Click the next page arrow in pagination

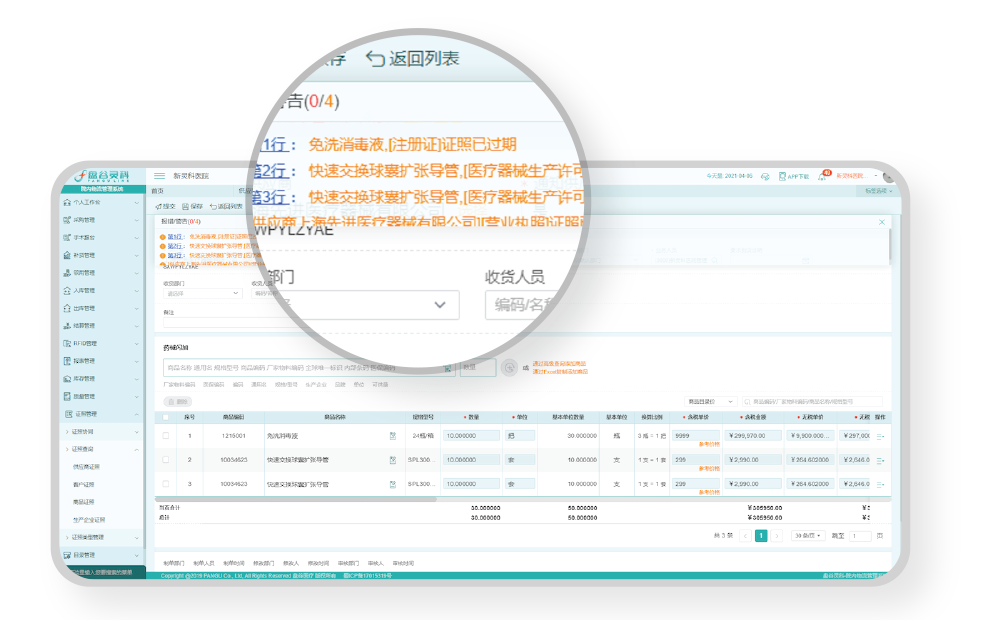pos(776,536)
